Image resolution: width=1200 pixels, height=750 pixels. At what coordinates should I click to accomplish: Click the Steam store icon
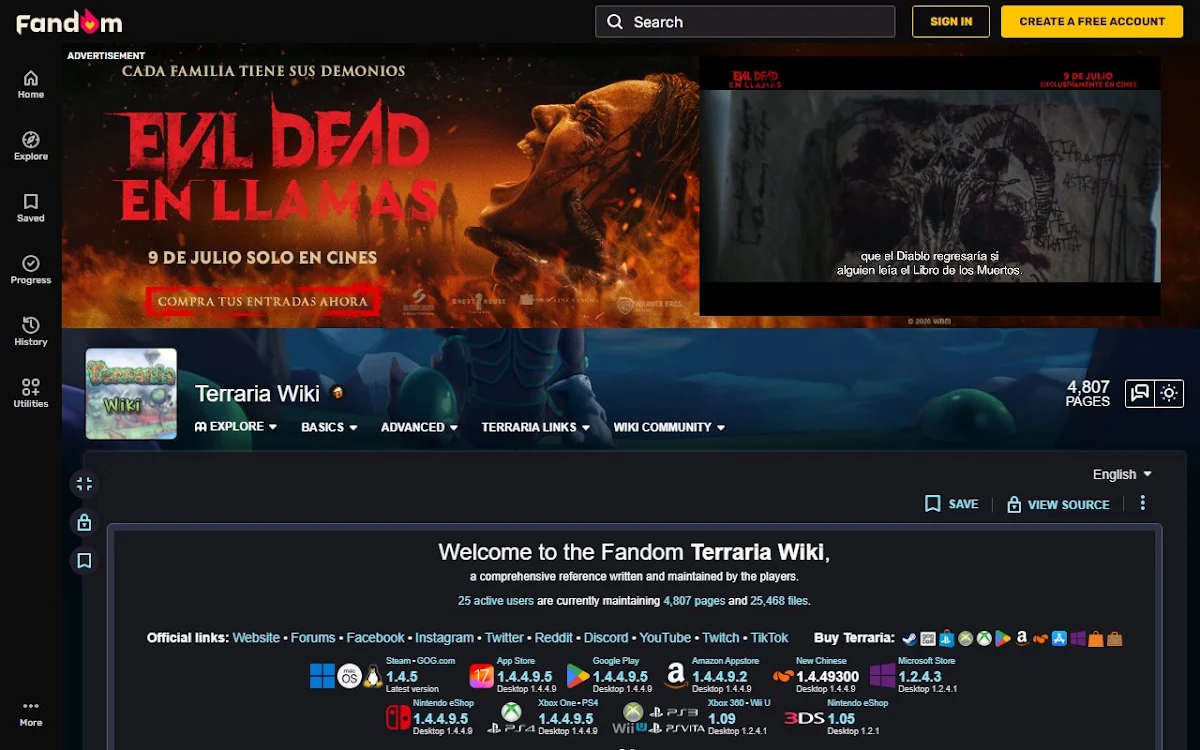pos(909,638)
